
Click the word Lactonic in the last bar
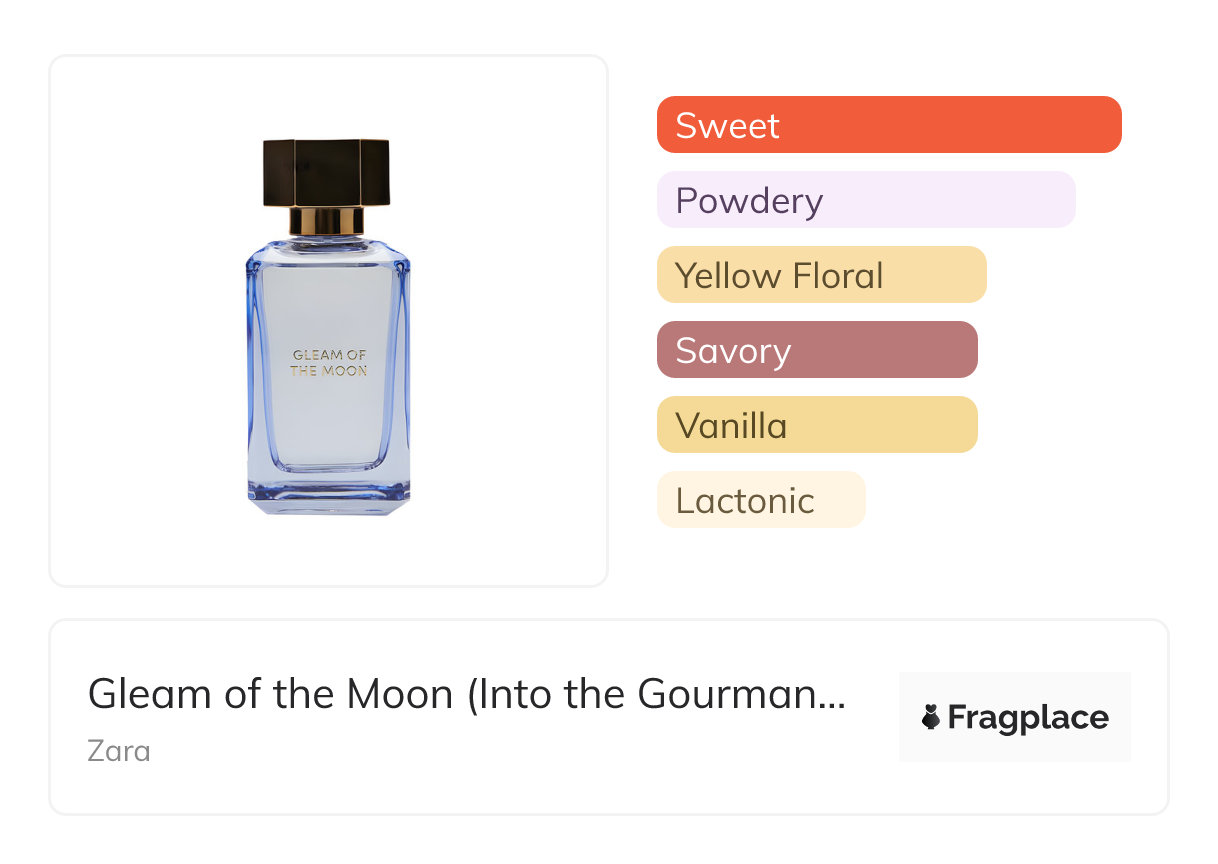(745, 501)
